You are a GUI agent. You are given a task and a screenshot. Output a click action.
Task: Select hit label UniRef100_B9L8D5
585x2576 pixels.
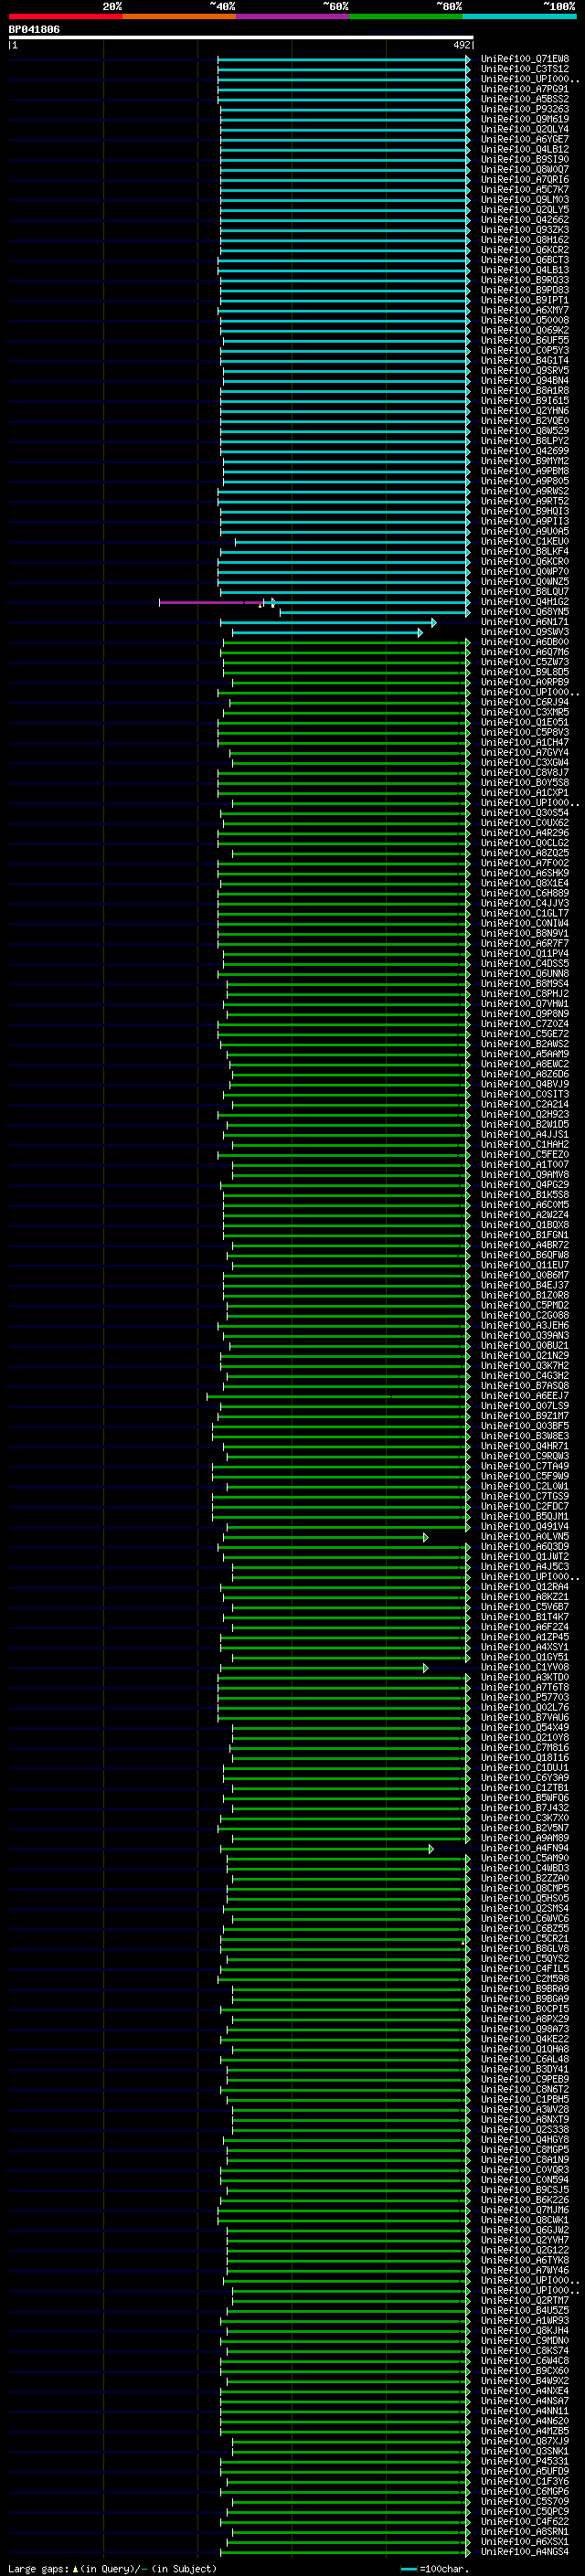525,672
